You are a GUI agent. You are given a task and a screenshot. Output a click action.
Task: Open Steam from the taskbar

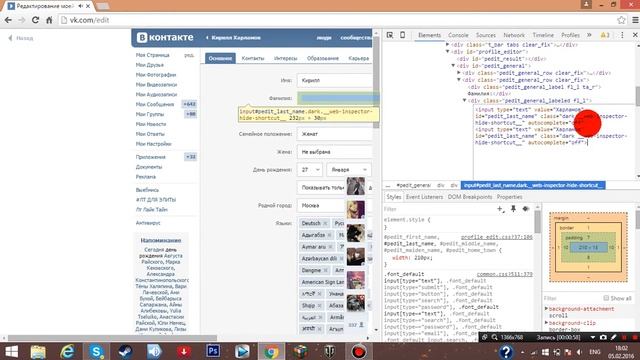click(125, 351)
